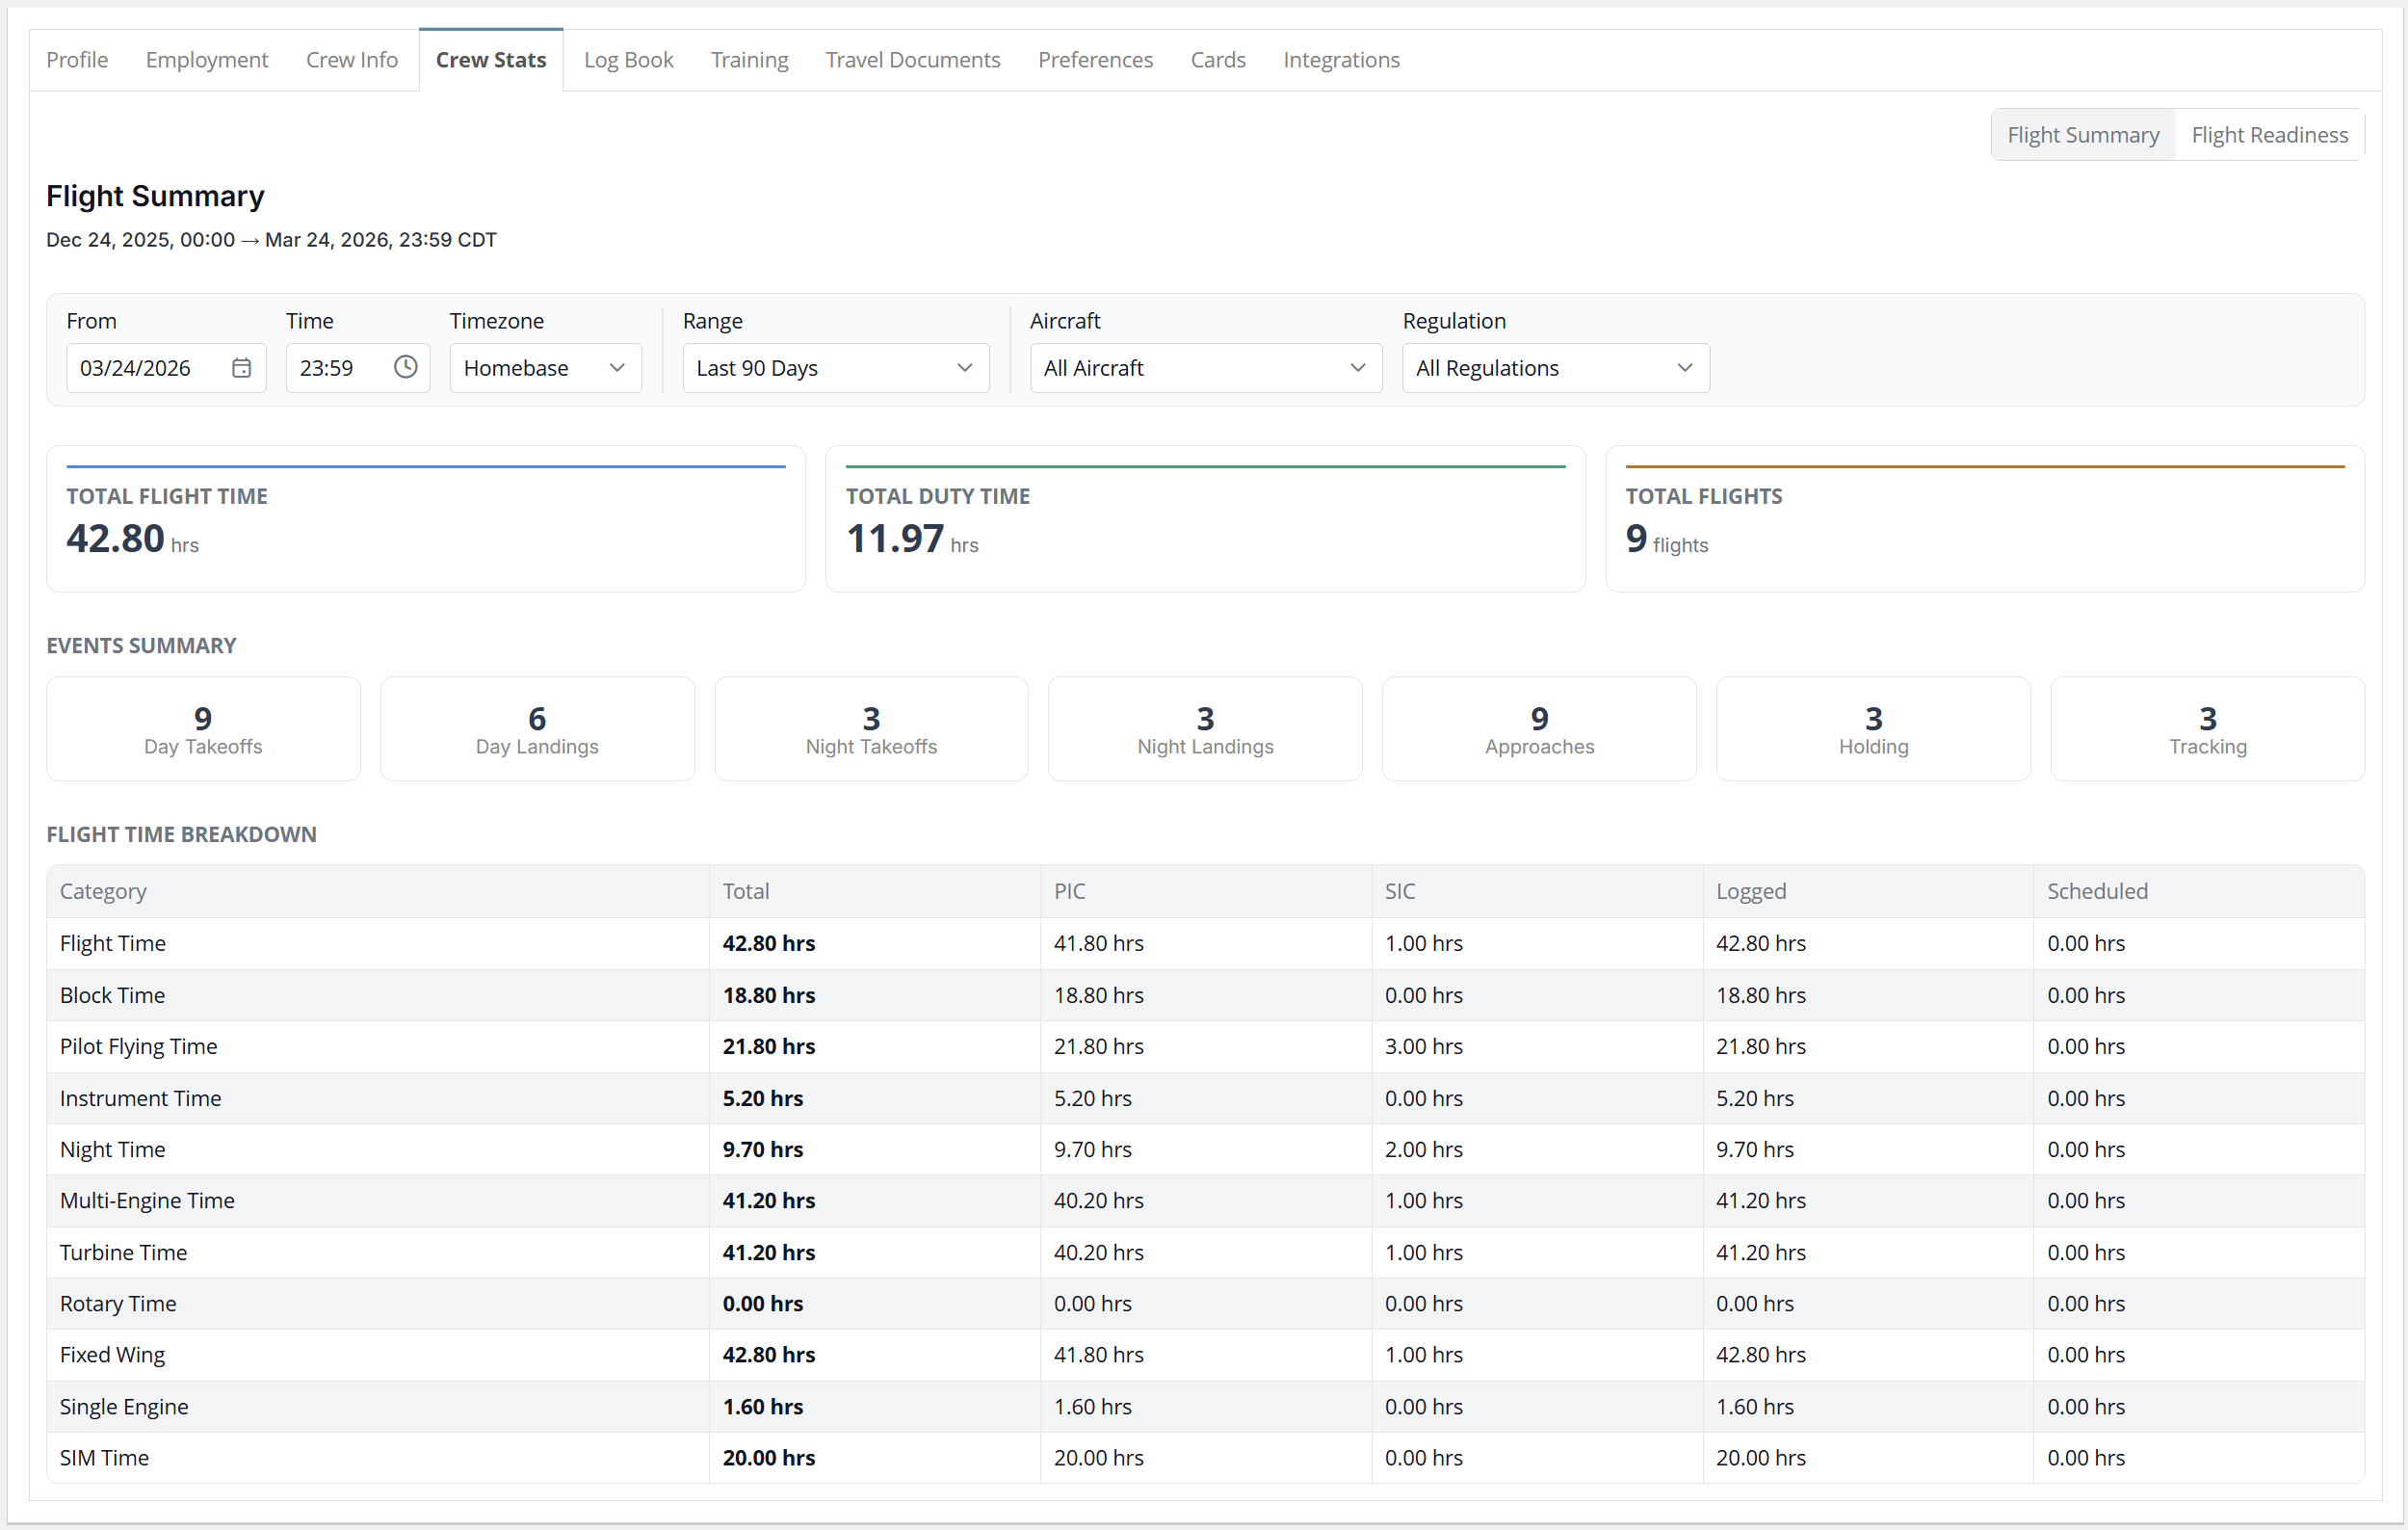Viewport: 2408px width, 1530px height.
Task: Click the Total Flight Time card
Action: click(x=425, y=519)
